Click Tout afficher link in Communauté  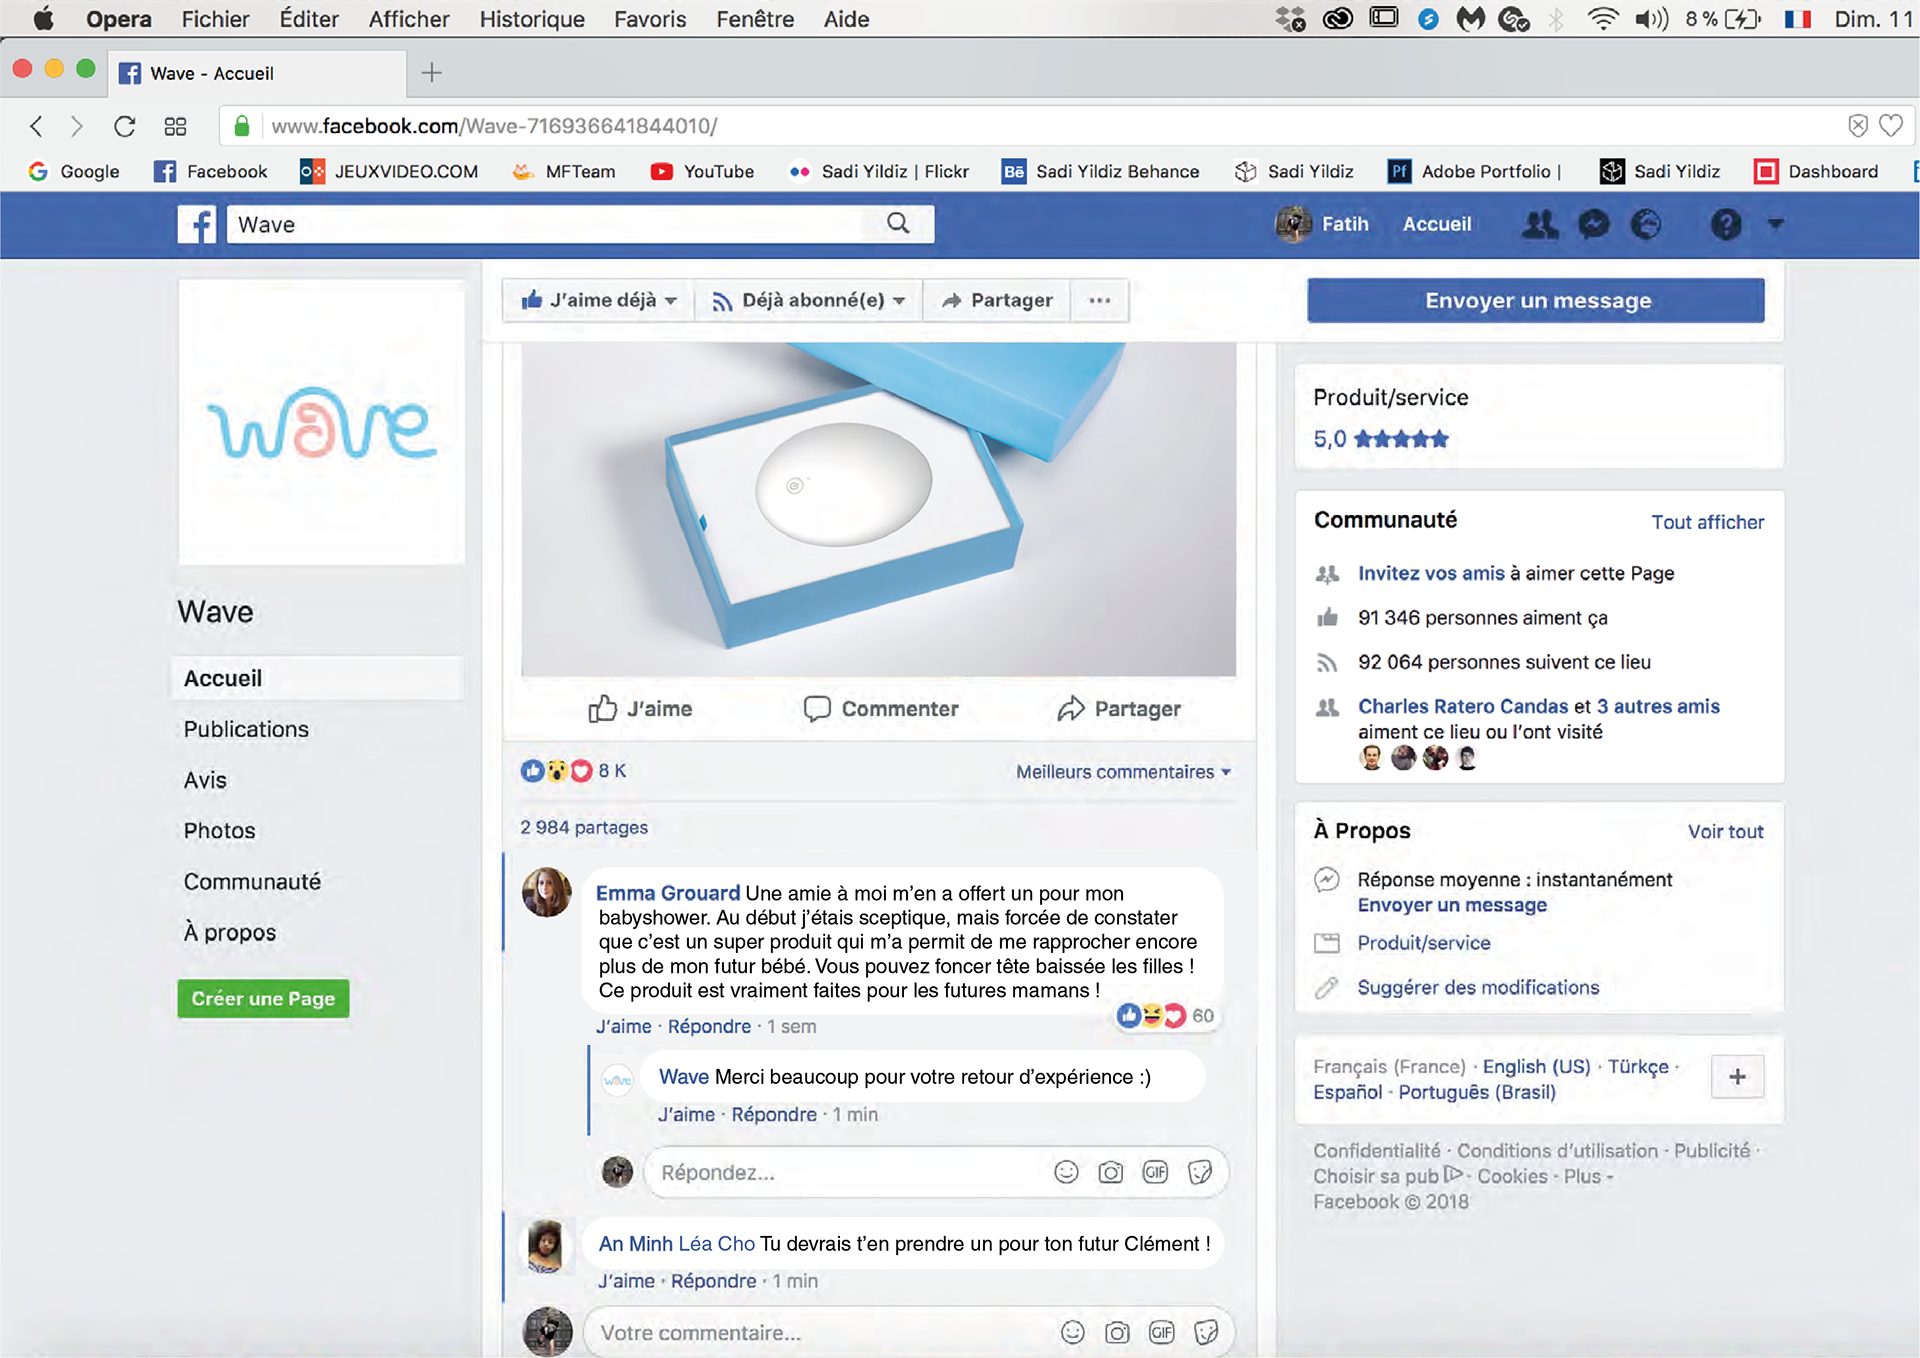point(1707,522)
